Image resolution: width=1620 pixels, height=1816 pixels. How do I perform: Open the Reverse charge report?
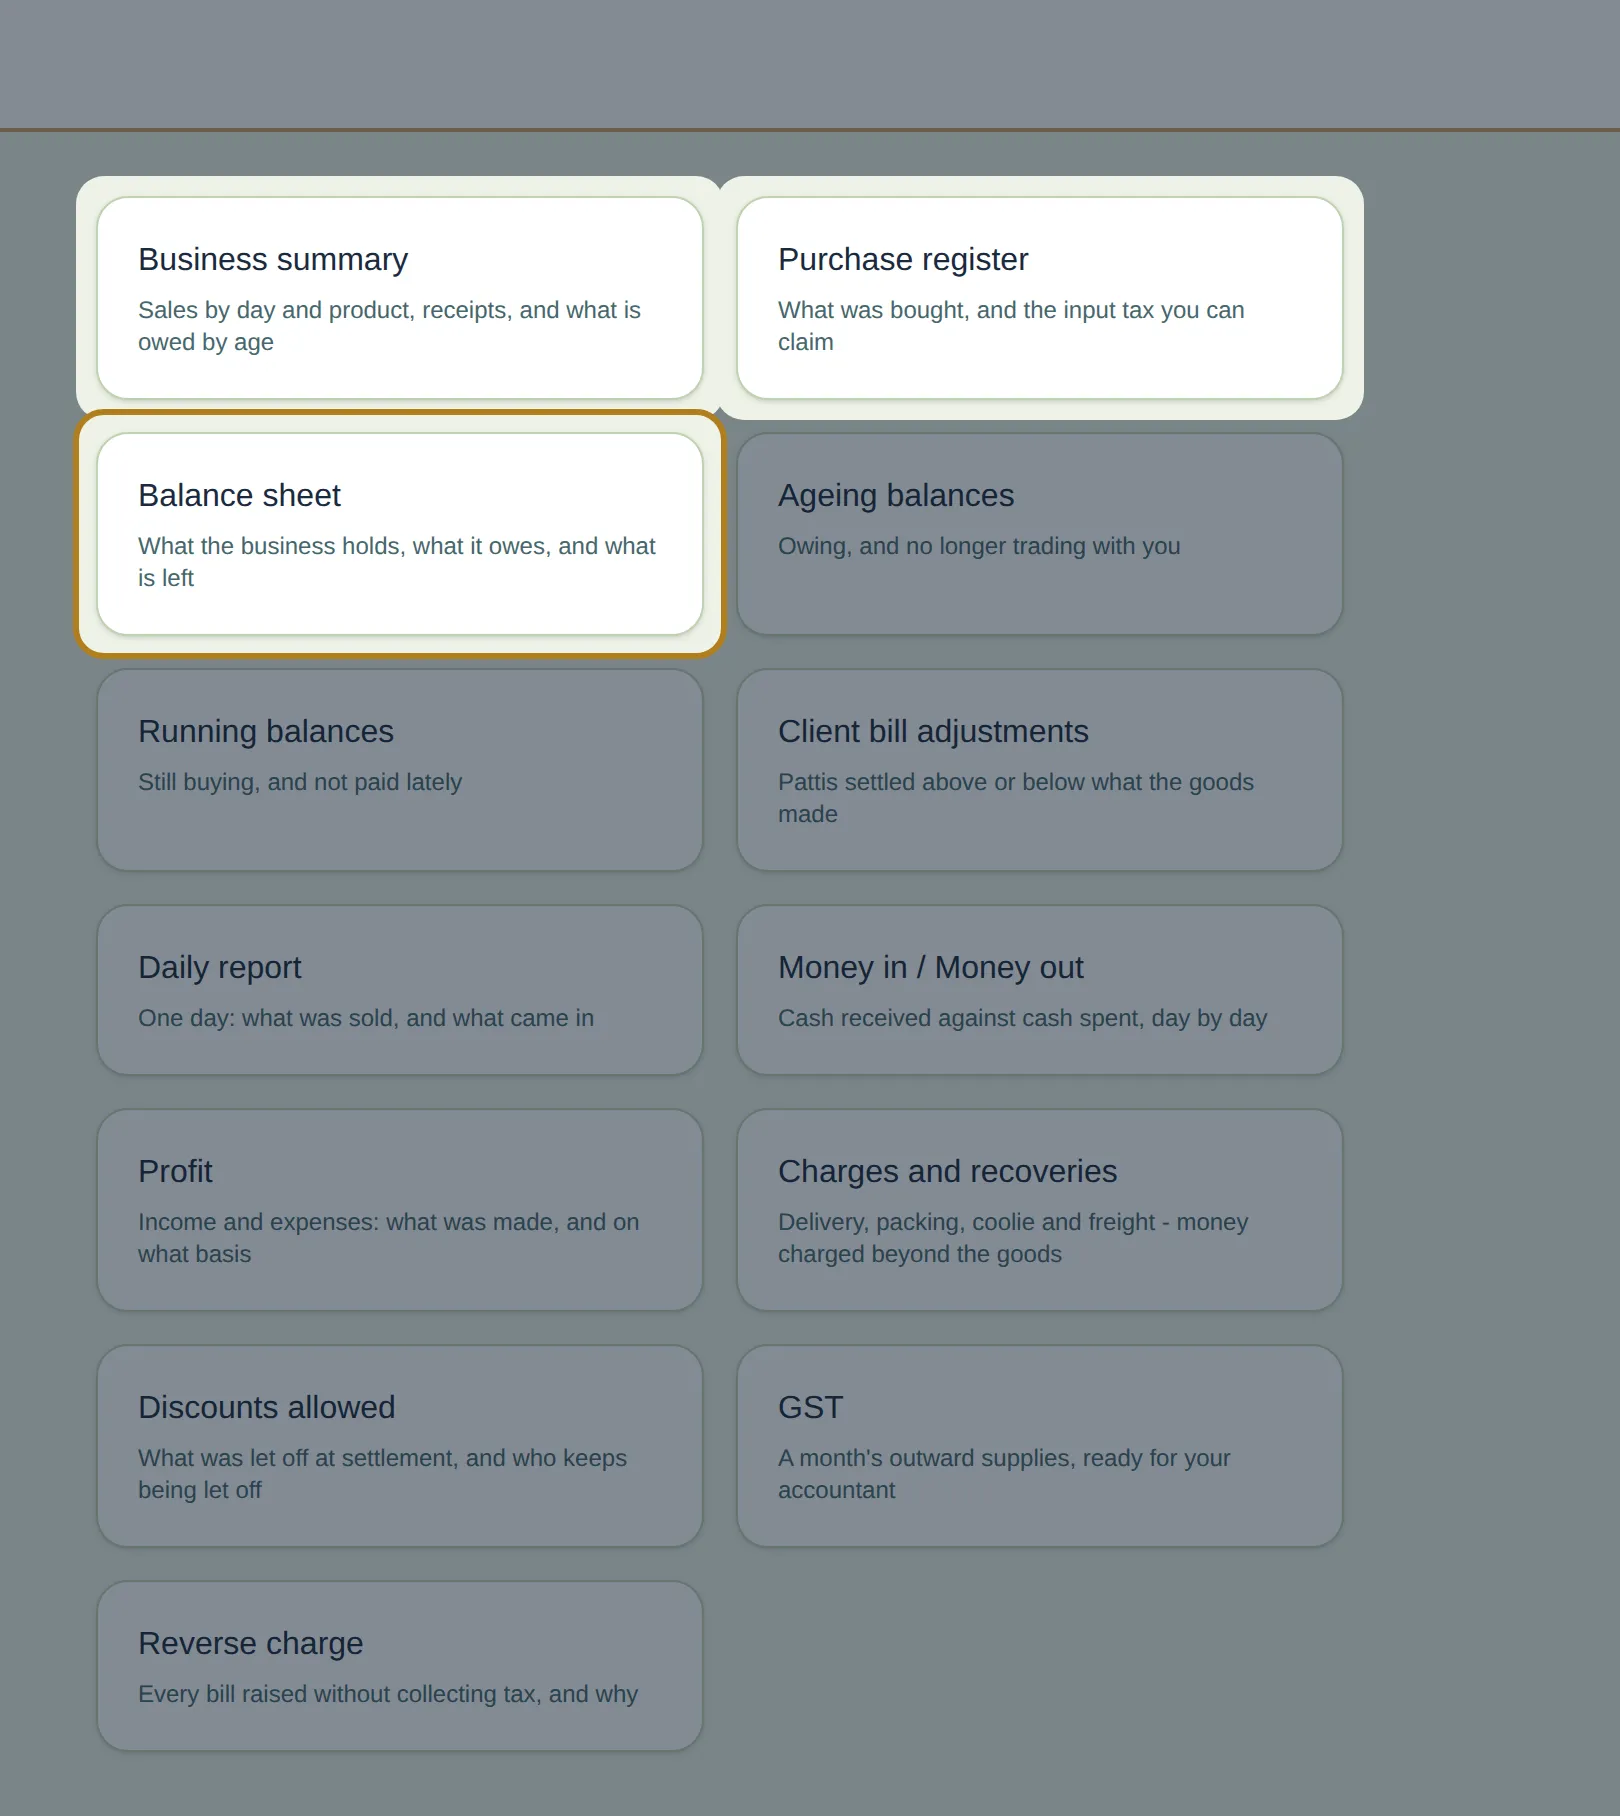[400, 1666]
